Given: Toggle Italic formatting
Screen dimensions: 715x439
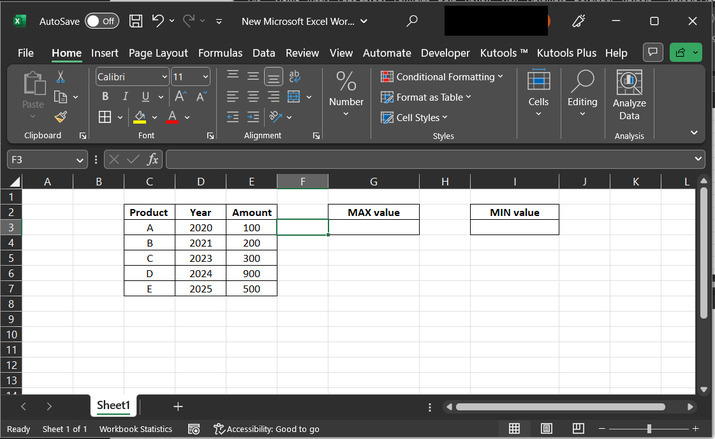Looking at the screenshot, I should (x=125, y=97).
